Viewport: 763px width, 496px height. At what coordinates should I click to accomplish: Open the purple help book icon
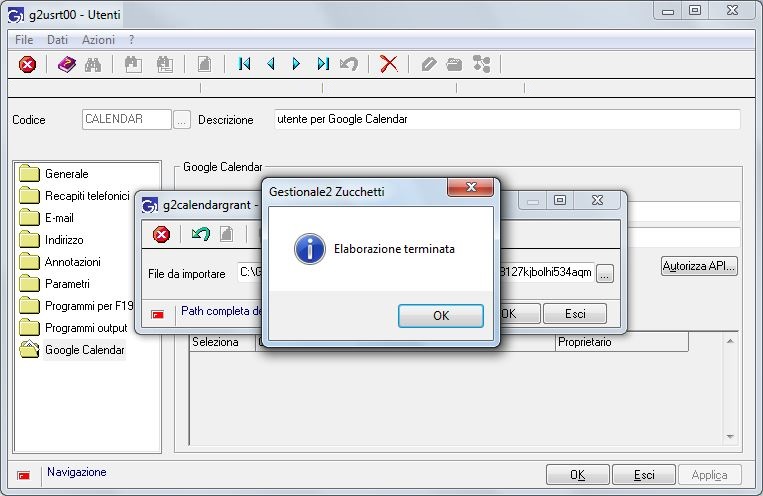67,64
